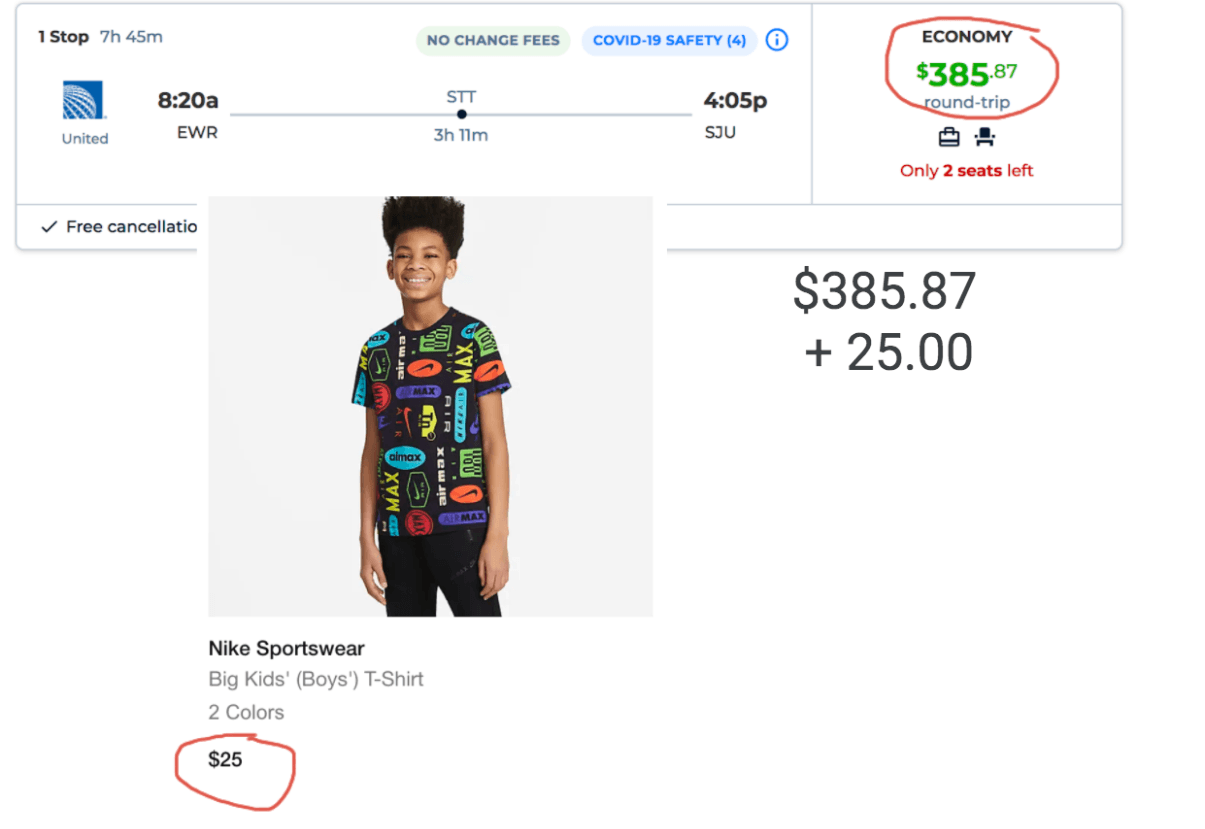Click the 4:05p arrival time
Screen dimensions: 1205x829
[x=735, y=101]
